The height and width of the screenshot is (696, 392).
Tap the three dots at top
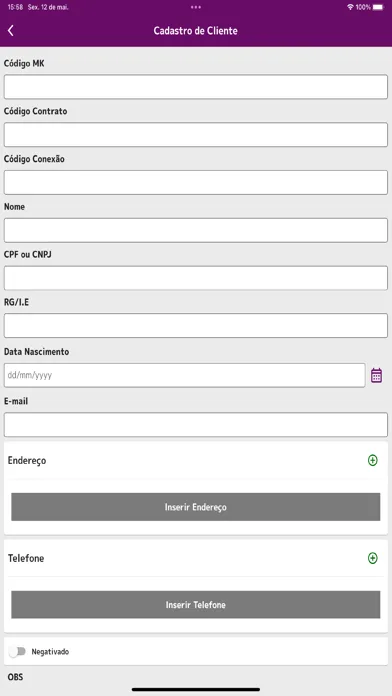pos(196,7)
